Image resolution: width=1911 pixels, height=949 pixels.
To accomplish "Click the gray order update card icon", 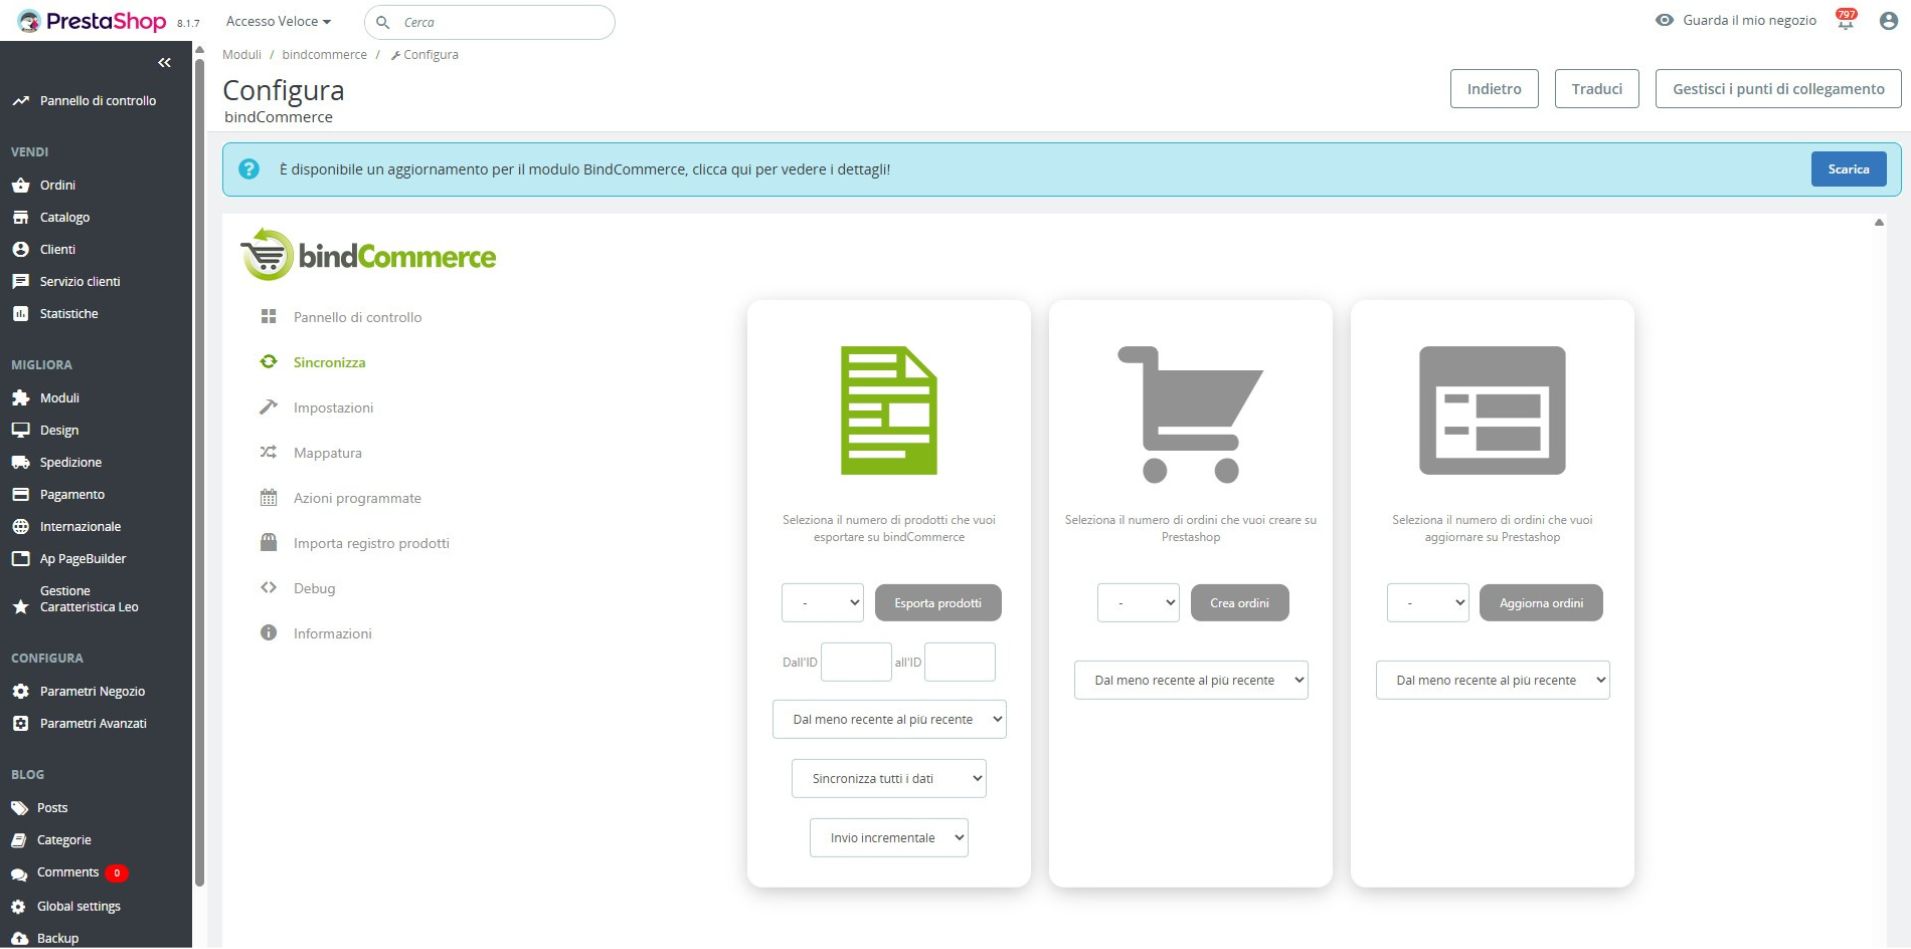I will click(x=1491, y=410).
